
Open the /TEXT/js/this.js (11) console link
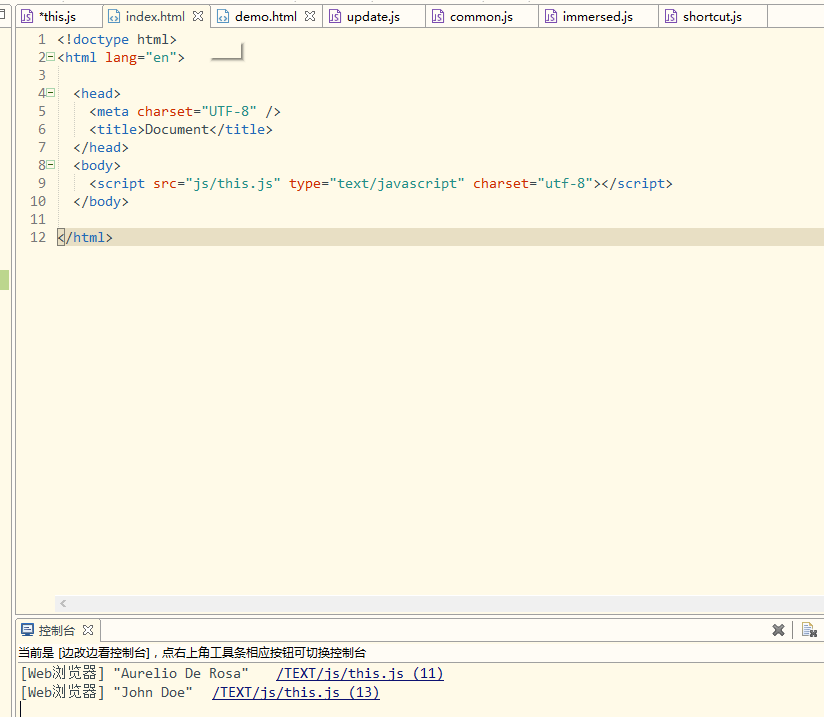(x=360, y=673)
